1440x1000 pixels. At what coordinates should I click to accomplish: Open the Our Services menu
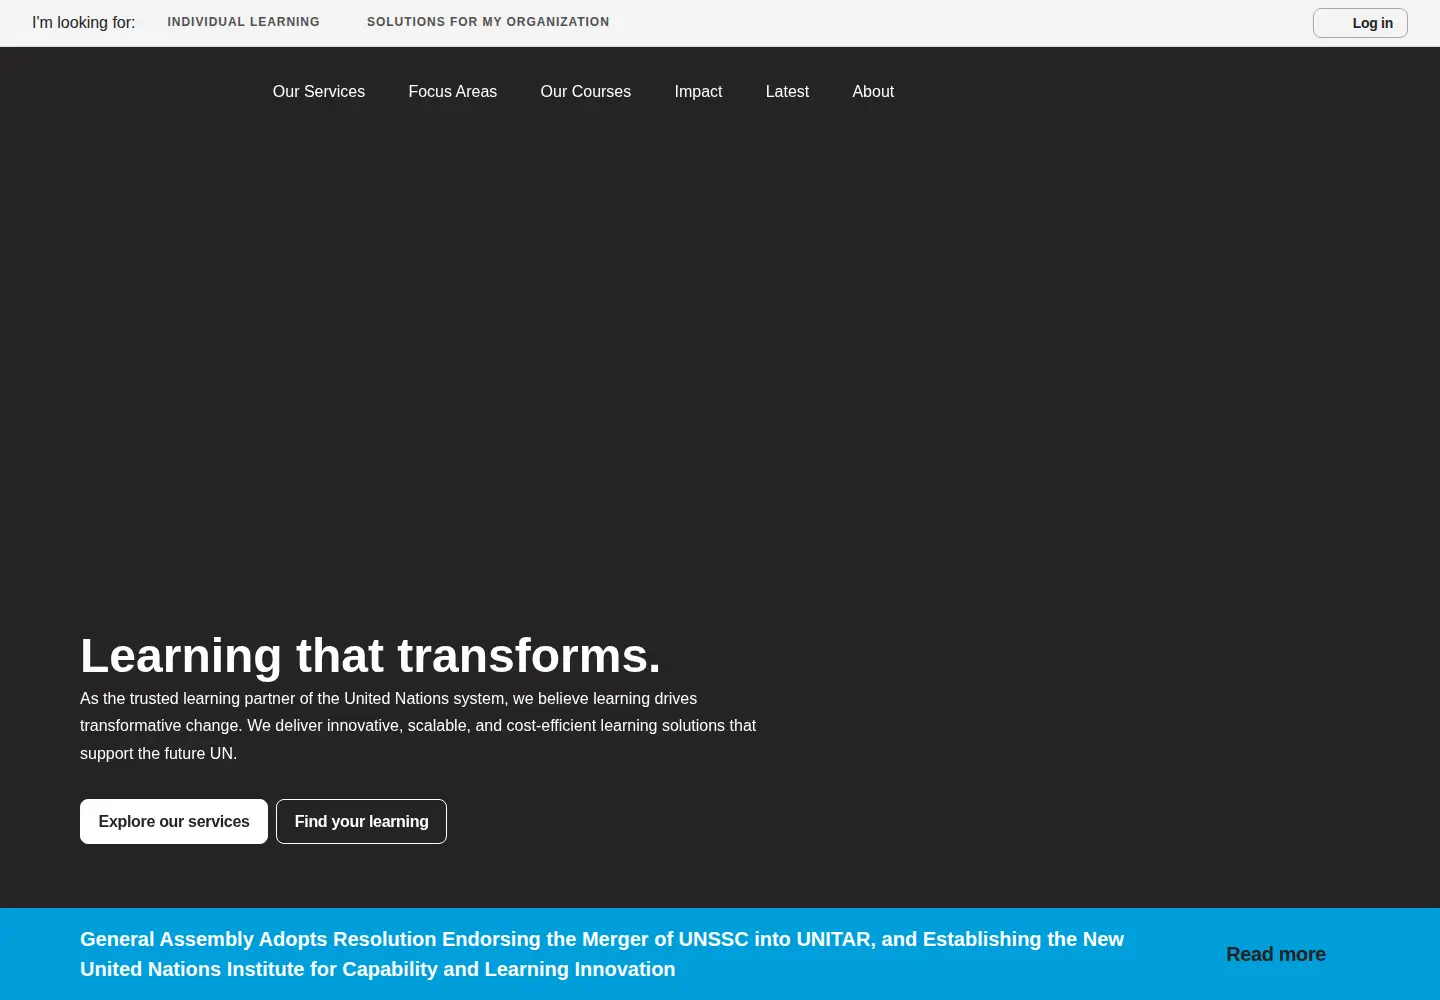[x=319, y=91]
